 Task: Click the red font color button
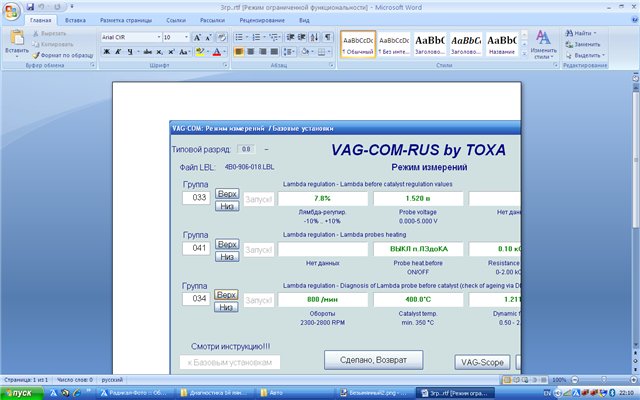click(217, 52)
